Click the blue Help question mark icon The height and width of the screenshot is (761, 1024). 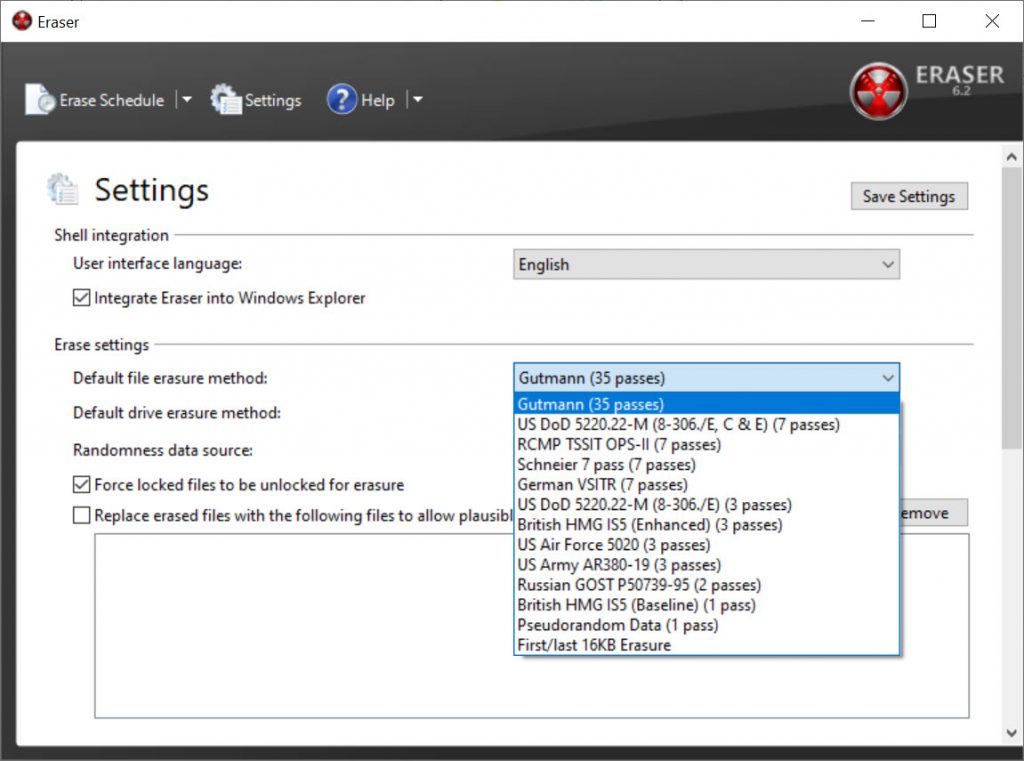342,100
